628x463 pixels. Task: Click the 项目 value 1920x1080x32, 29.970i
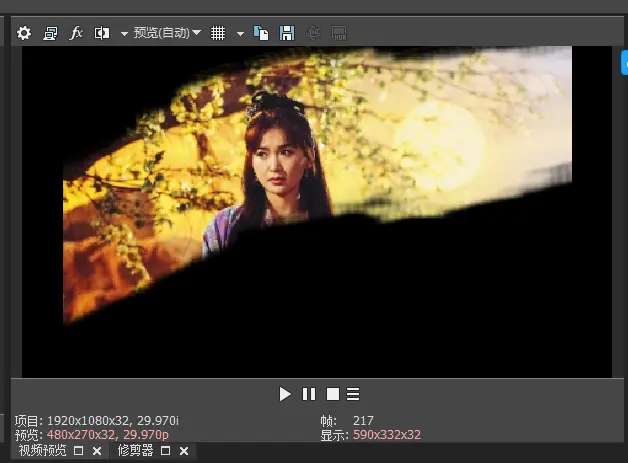[113, 421]
